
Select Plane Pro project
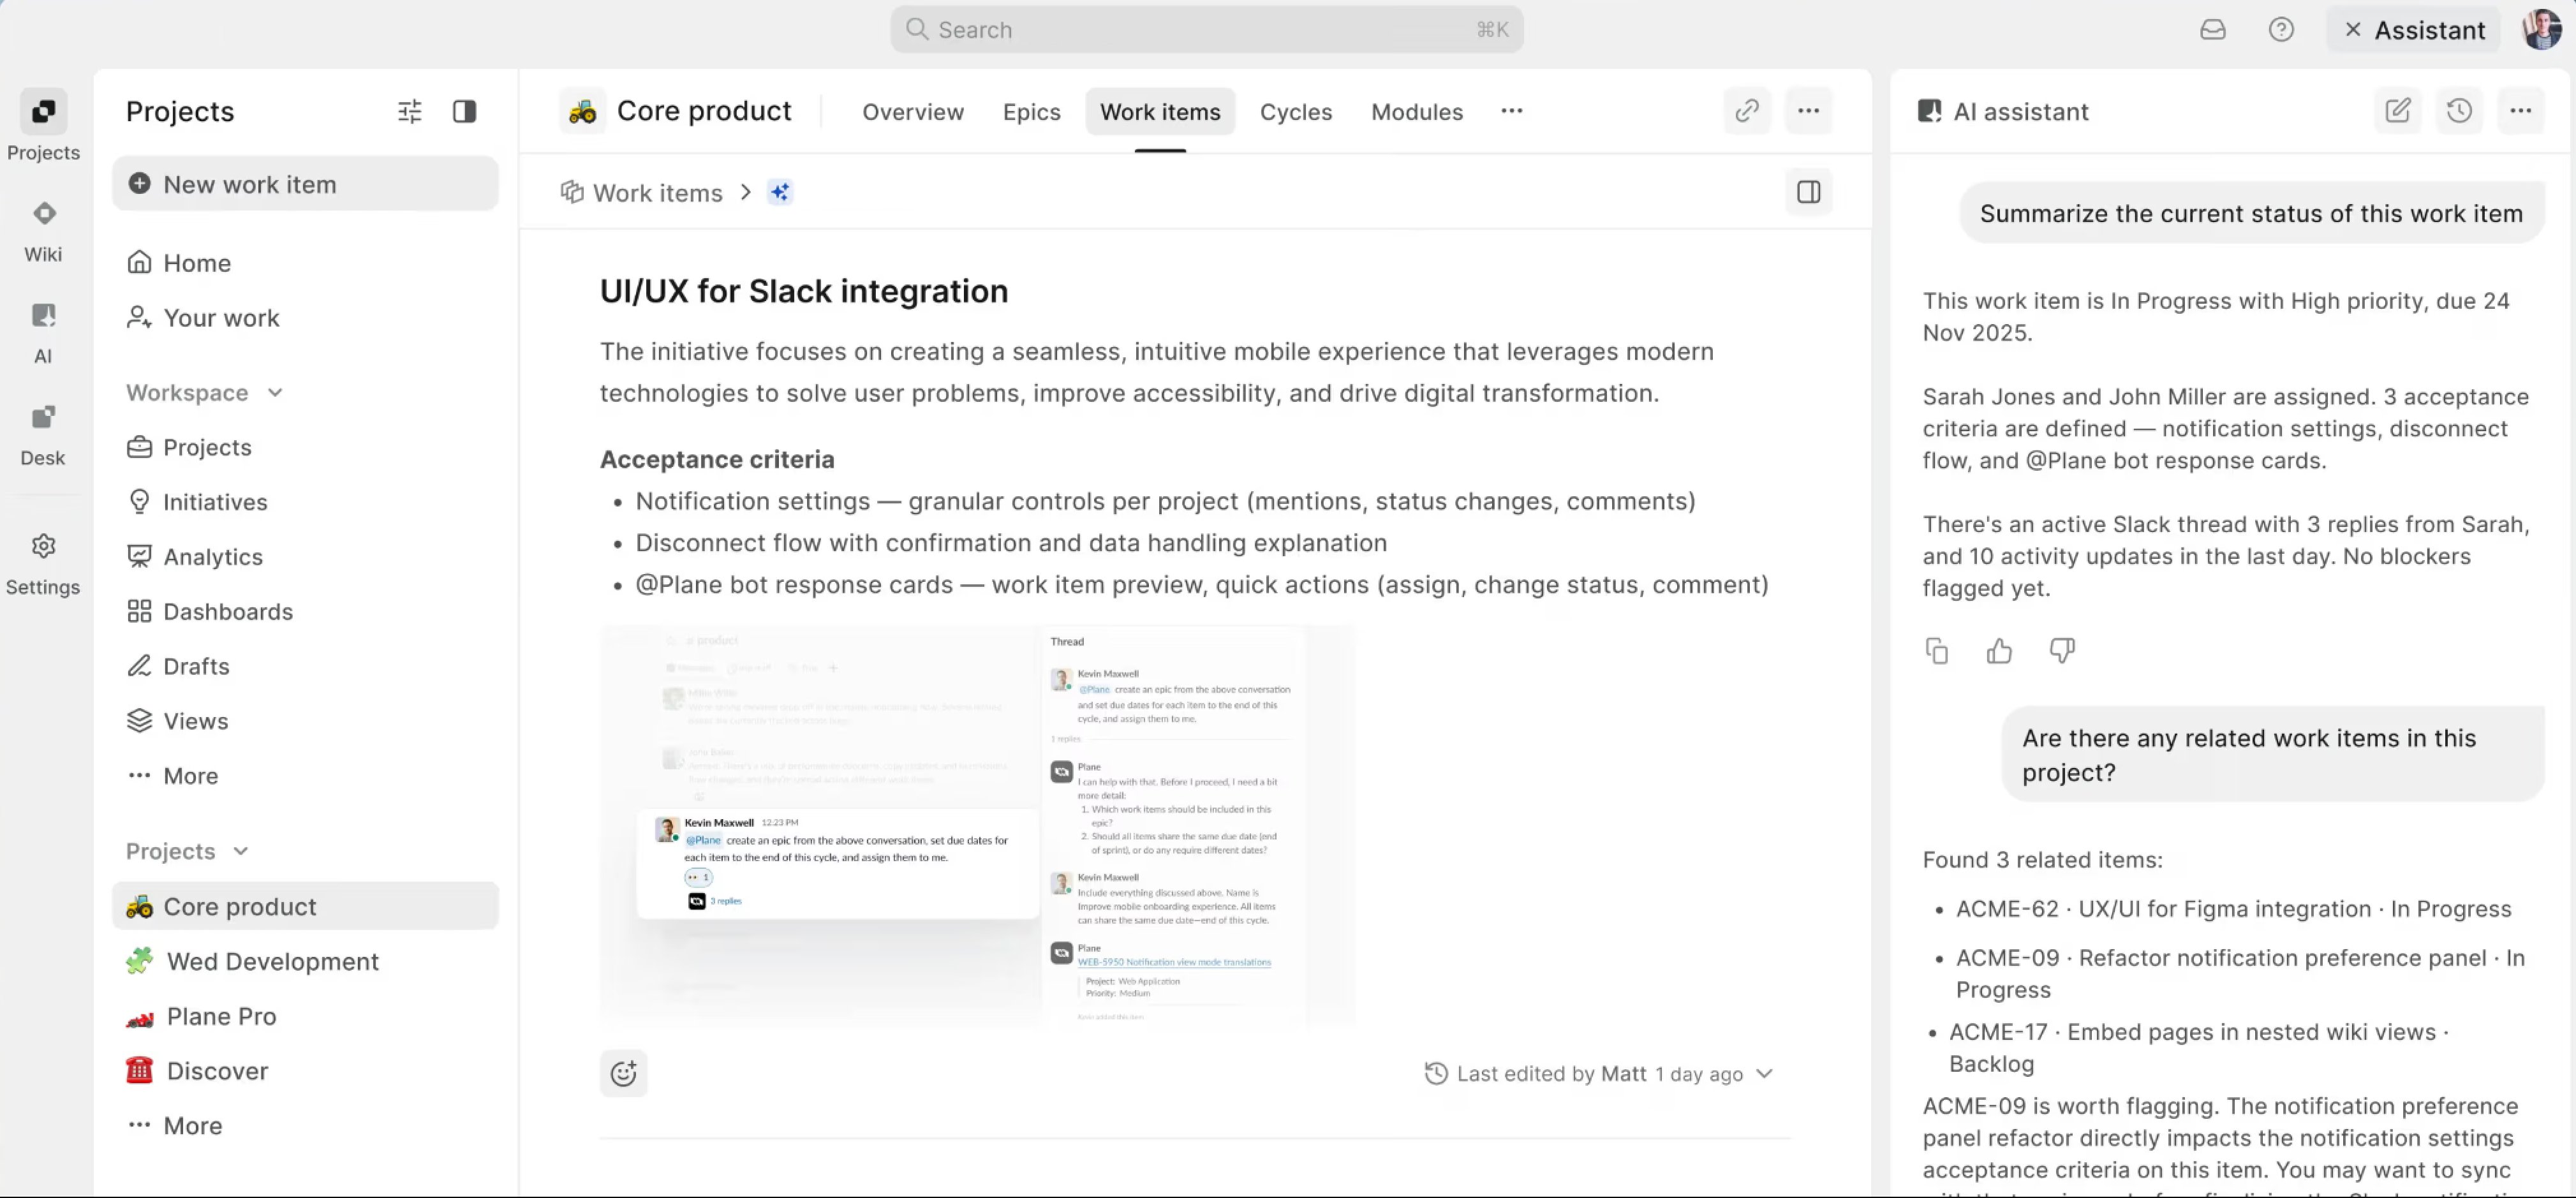(x=305, y=1016)
